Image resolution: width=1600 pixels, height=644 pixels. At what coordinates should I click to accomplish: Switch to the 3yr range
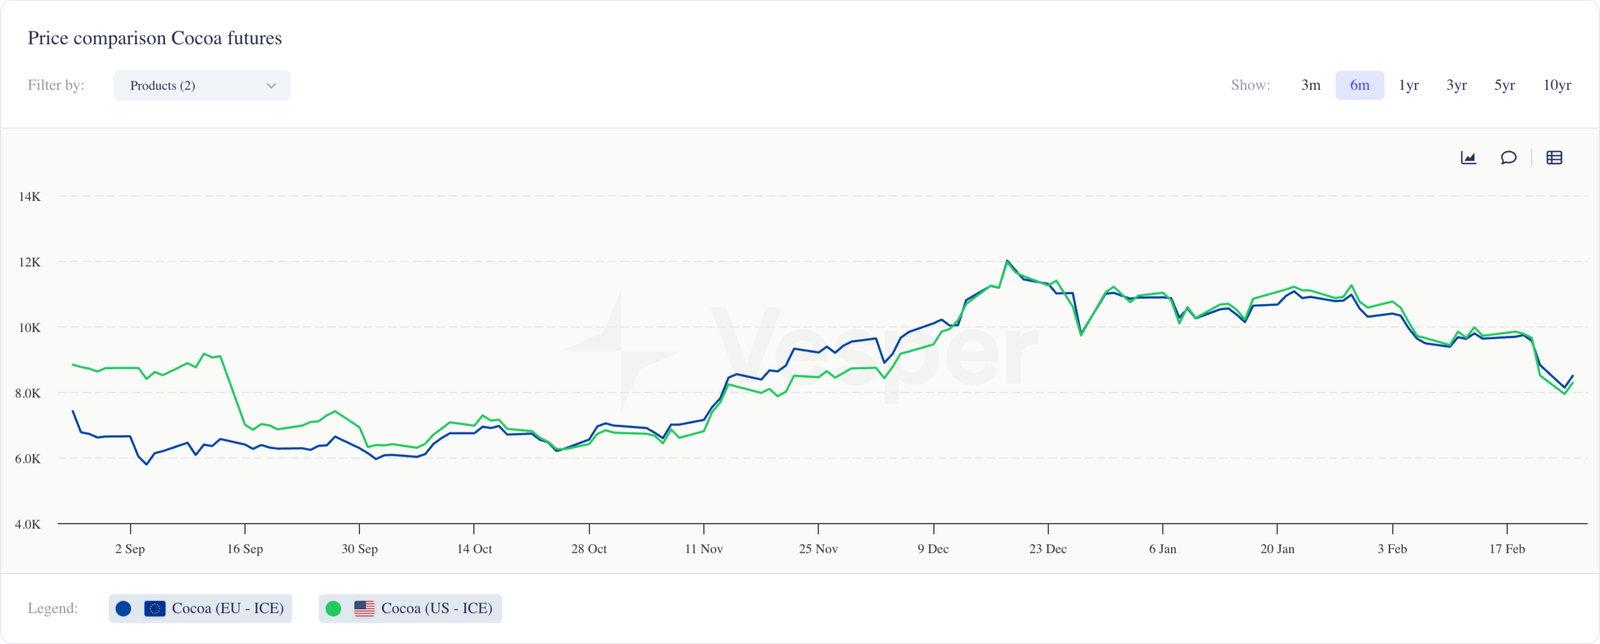click(x=1456, y=86)
